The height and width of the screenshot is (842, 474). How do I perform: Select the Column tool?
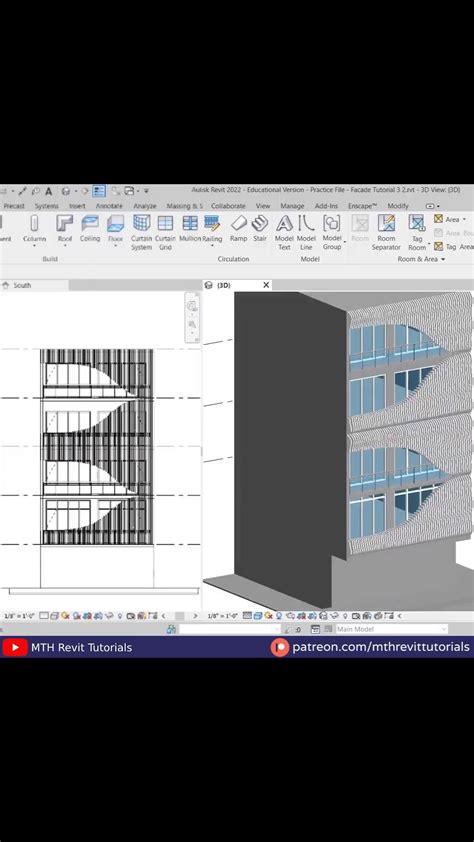(34, 228)
